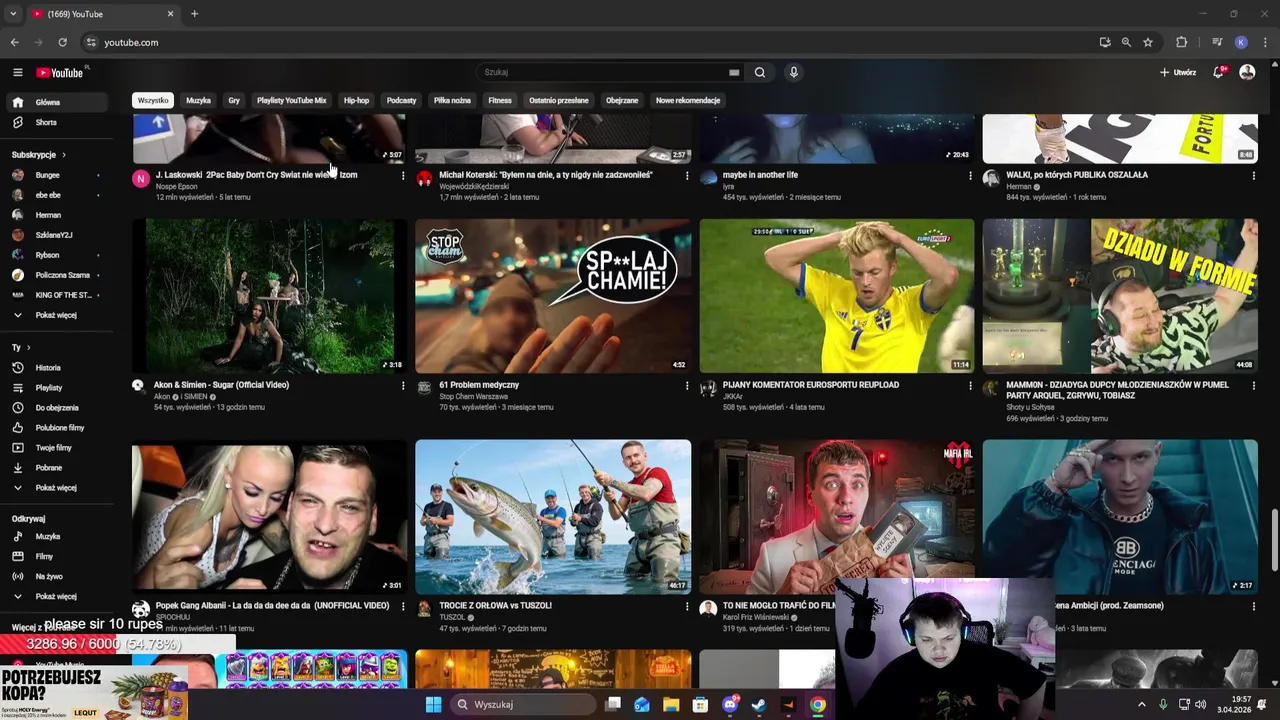Screen dimensions: 1280x720
Task: Open the Windows Start menu
Action: coord(433,704)
